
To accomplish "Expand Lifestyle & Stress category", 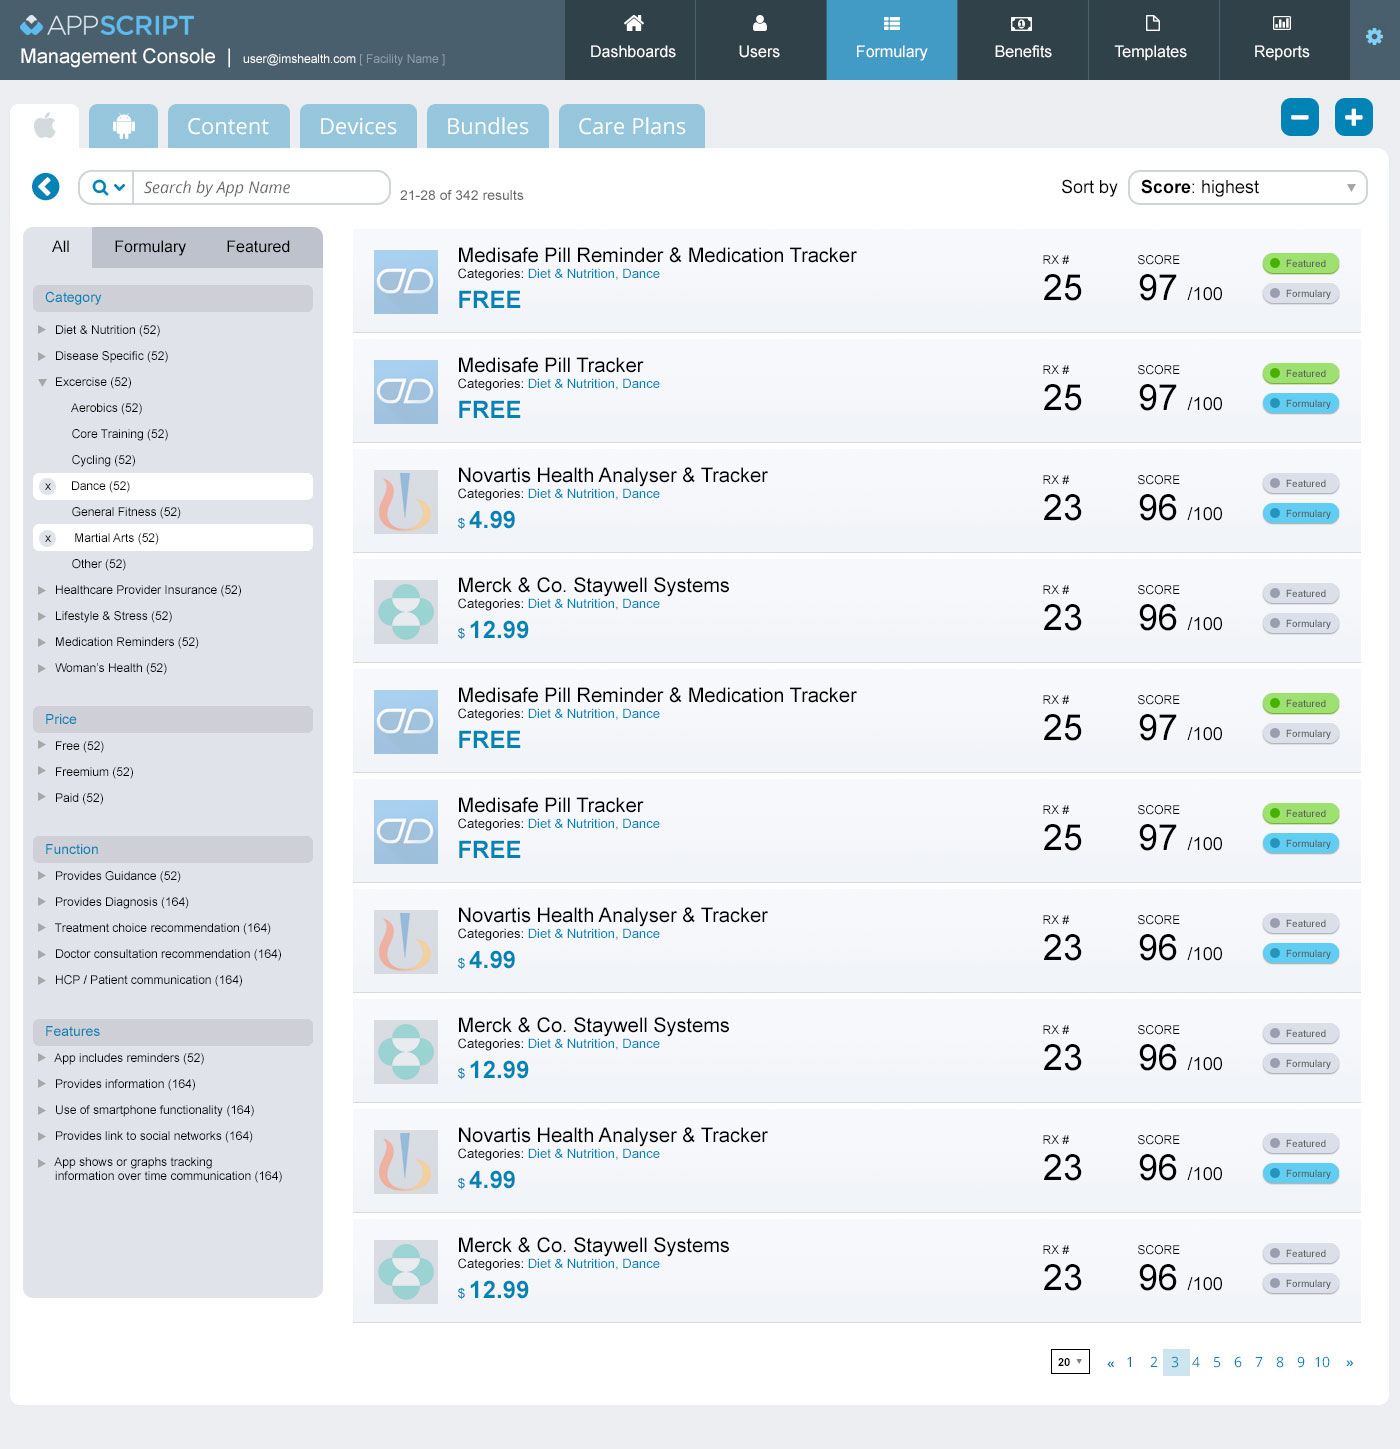I will [x=42, y=616].
